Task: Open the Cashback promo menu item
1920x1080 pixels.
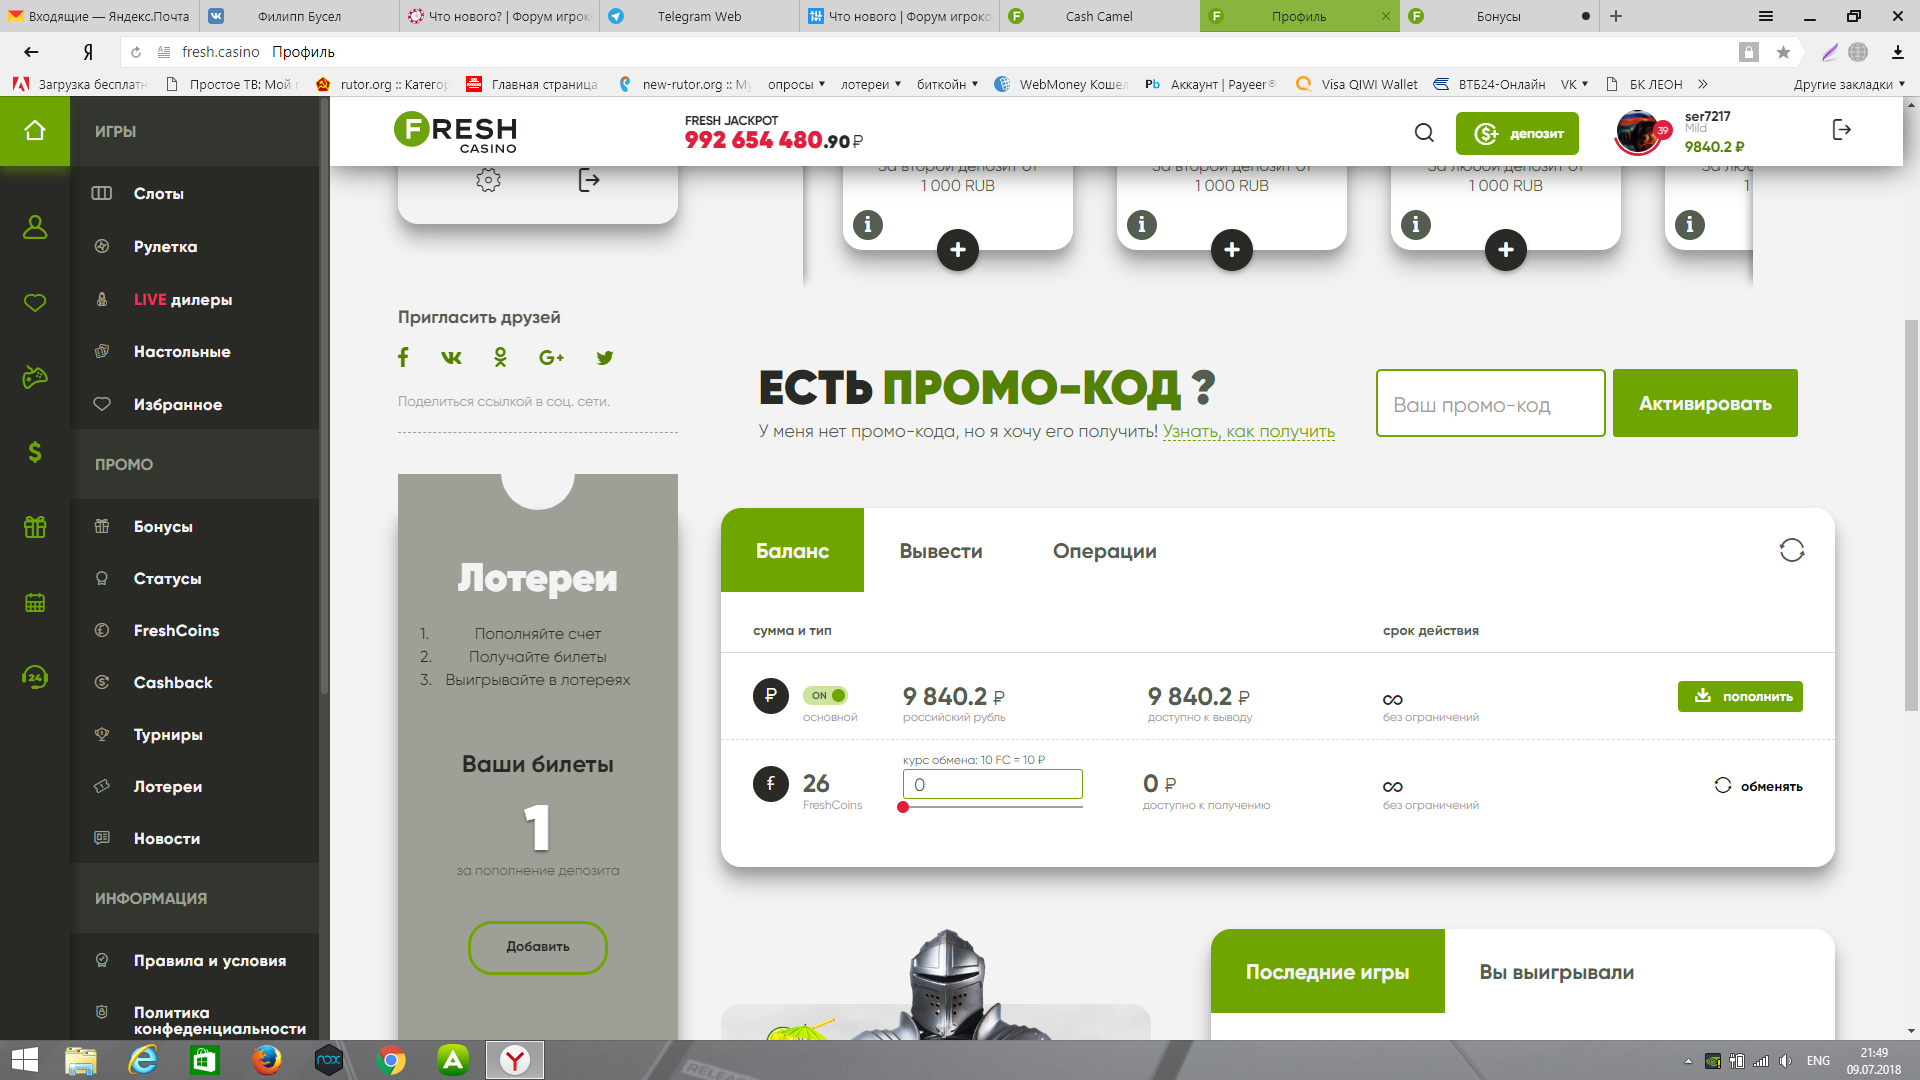Action: coord(173,683)
